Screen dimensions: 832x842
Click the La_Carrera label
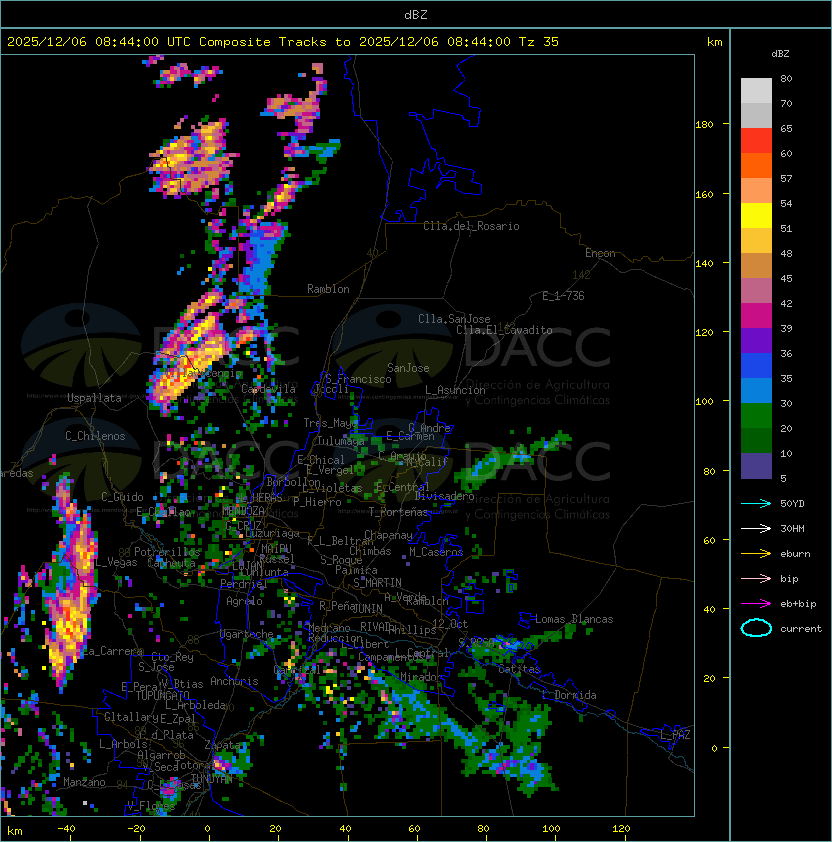click(113, 651)
